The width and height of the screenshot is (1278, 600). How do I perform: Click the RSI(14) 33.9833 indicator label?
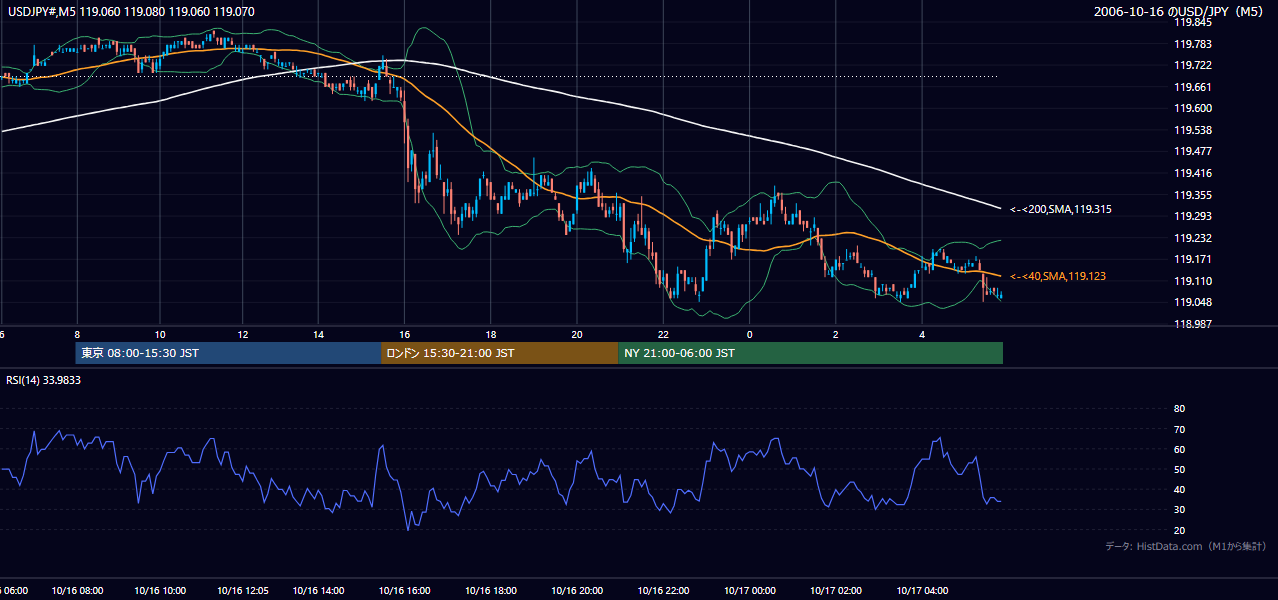click(x=44, y=380)
